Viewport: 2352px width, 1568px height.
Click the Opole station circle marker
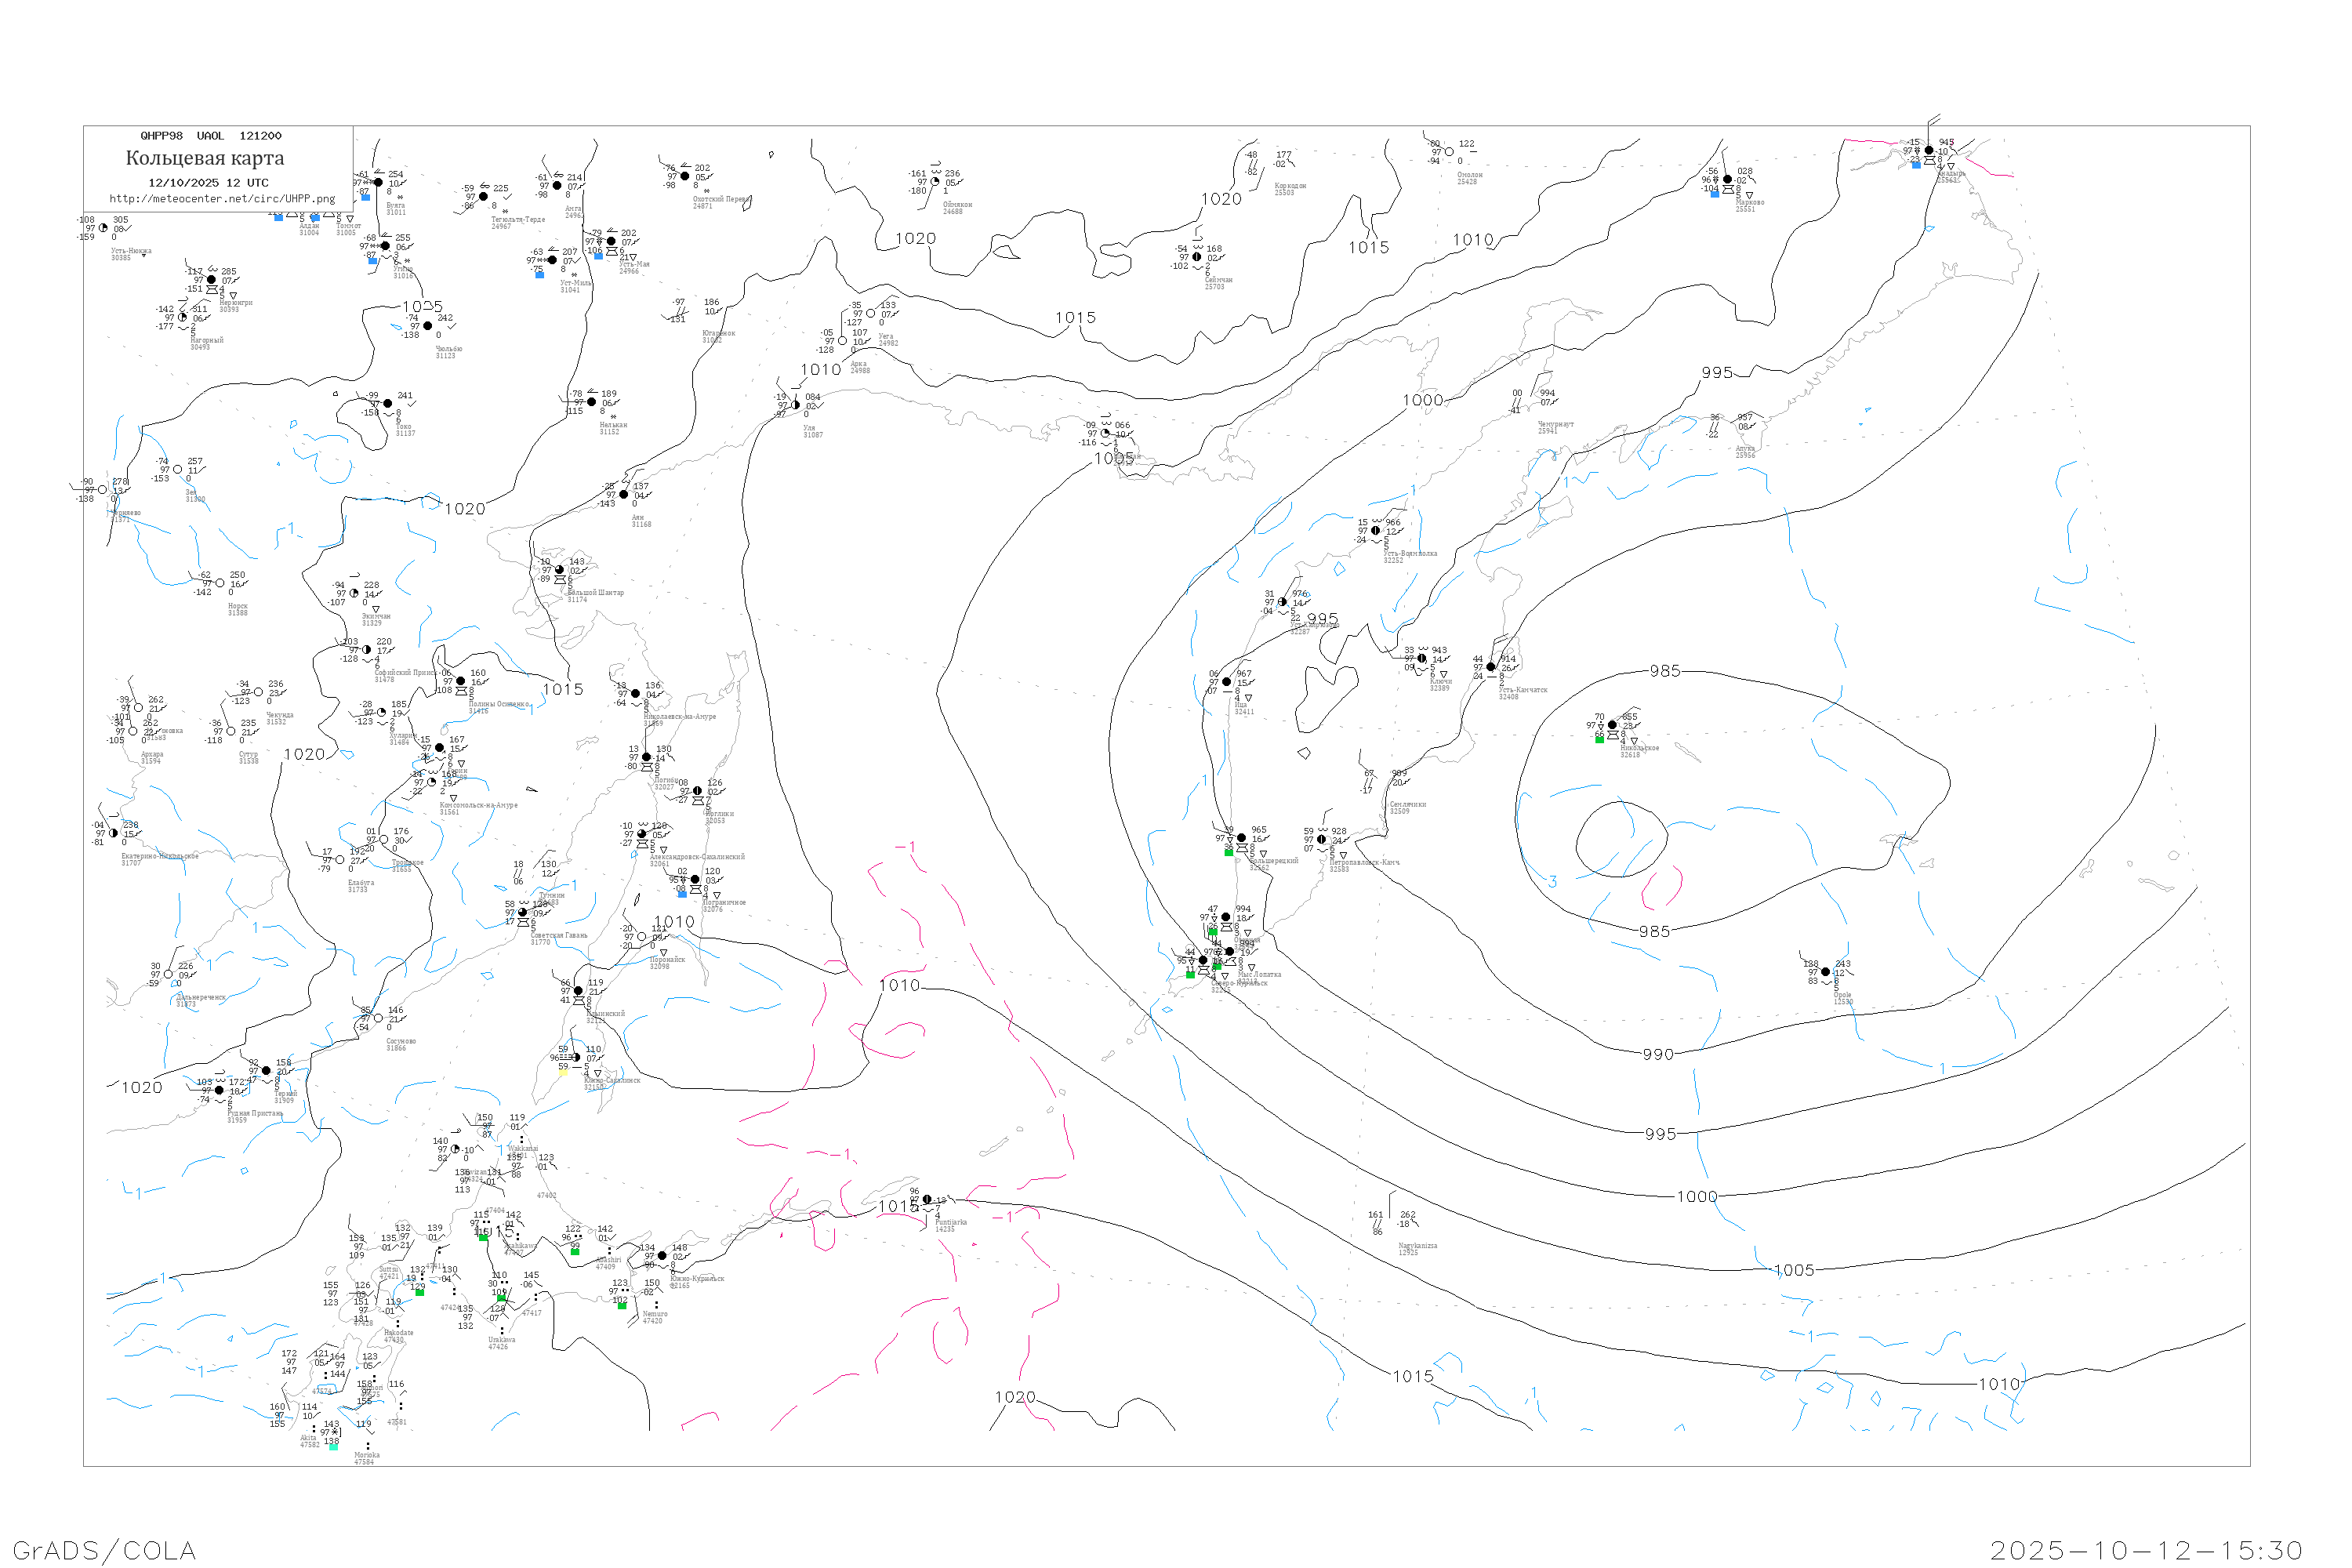point(1826,972)
